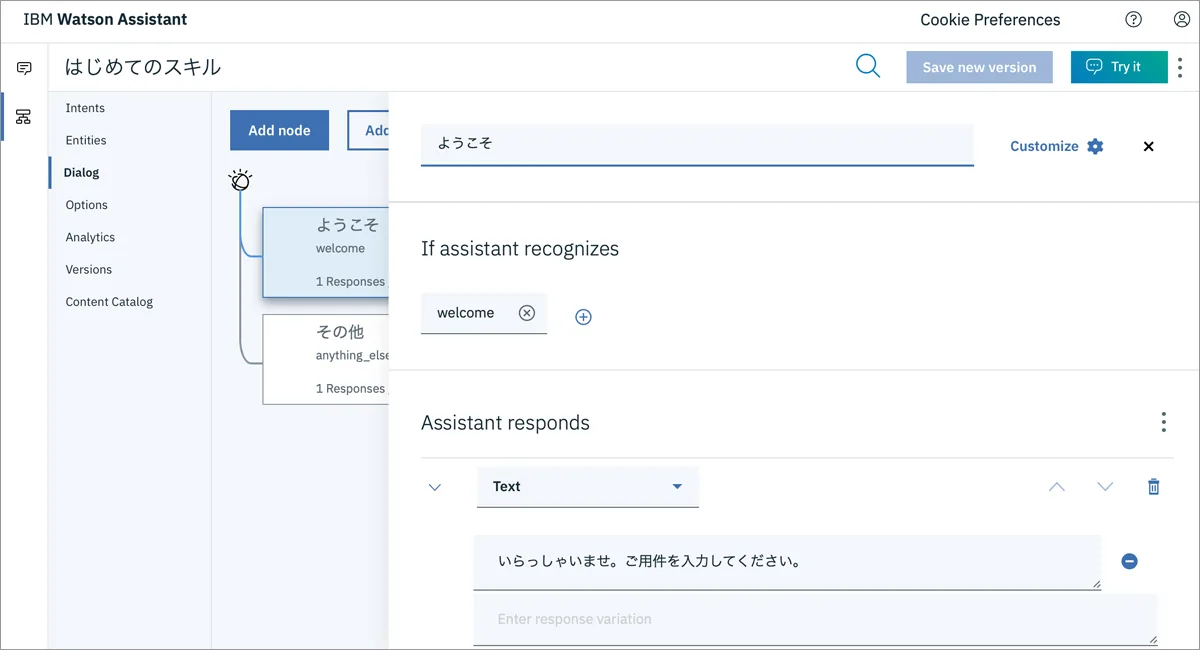Move the Text response down

tap(1105, 487)
